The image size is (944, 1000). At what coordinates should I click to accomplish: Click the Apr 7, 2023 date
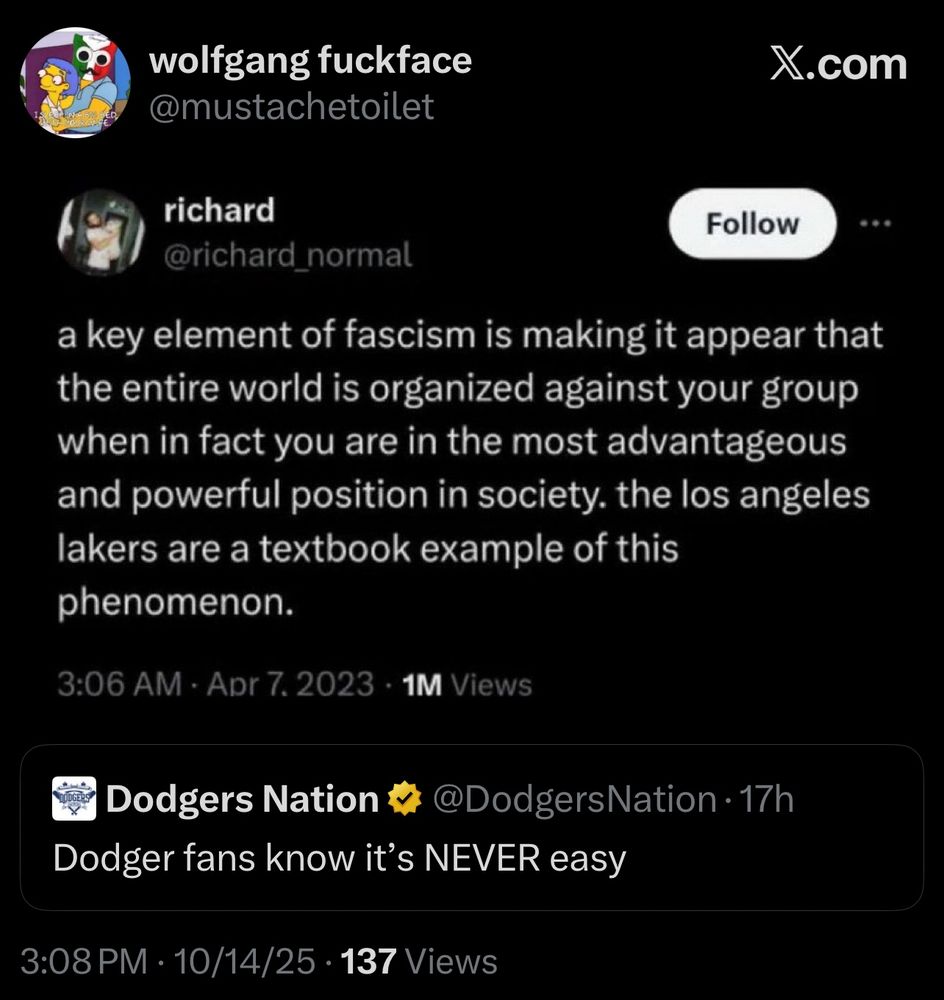tap(291, 685)
